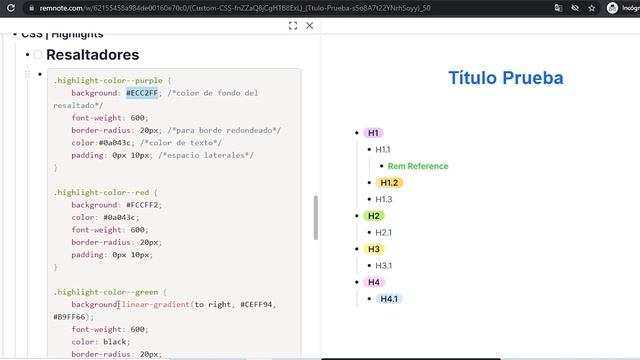Click the yellow highlighted H3 item

pos(374,249)
